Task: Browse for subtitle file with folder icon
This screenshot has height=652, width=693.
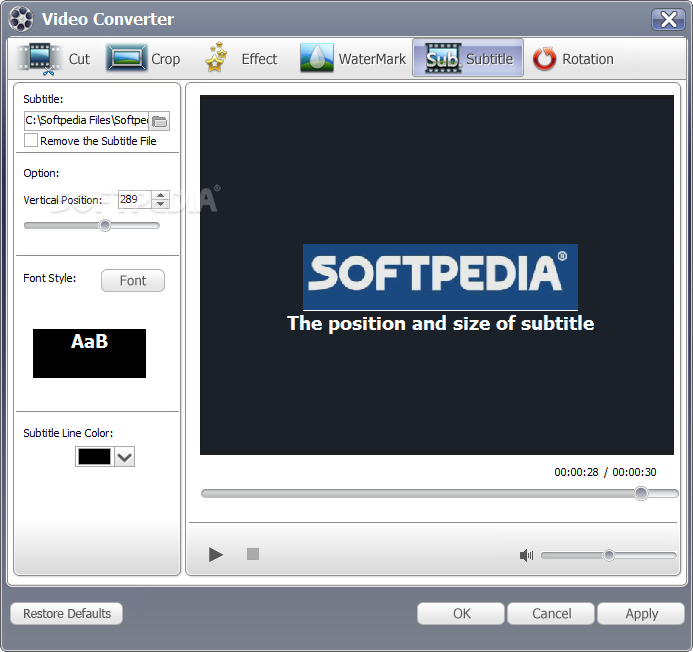Action: tap(160, 121)
